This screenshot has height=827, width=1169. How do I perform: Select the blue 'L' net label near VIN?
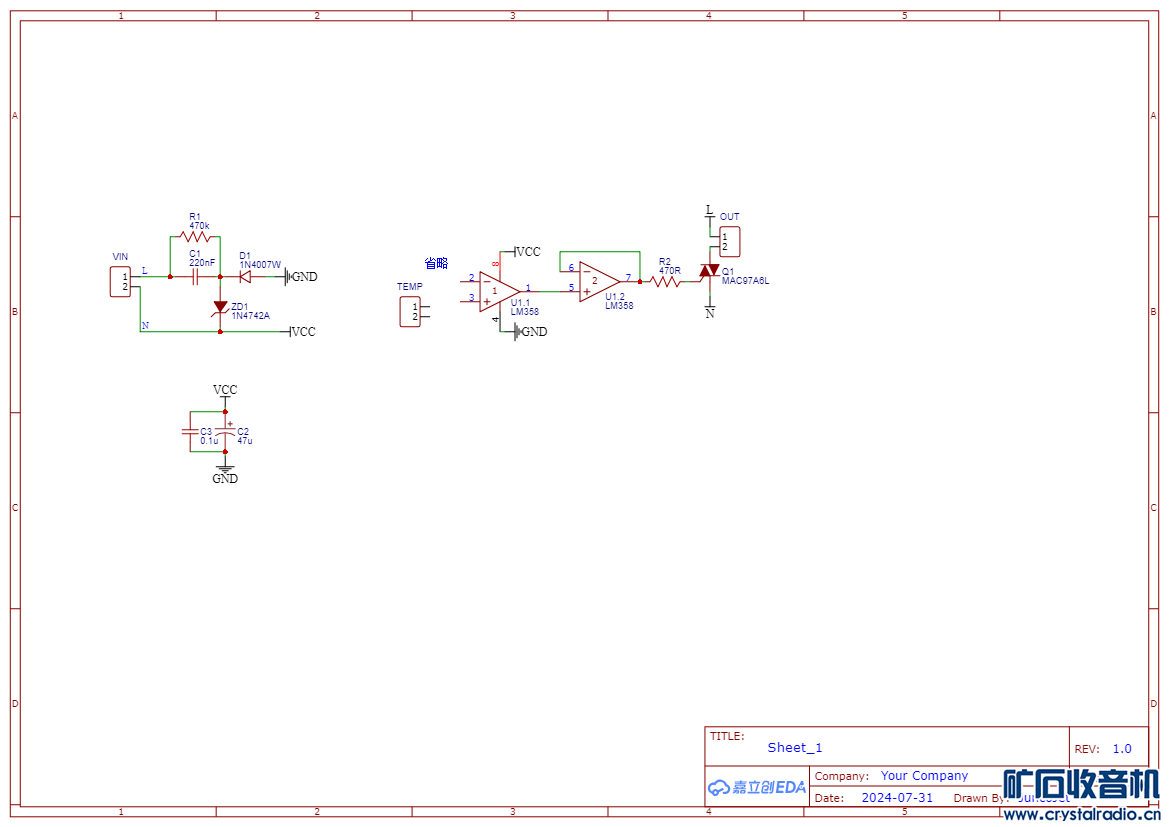(x=145, y=270)
